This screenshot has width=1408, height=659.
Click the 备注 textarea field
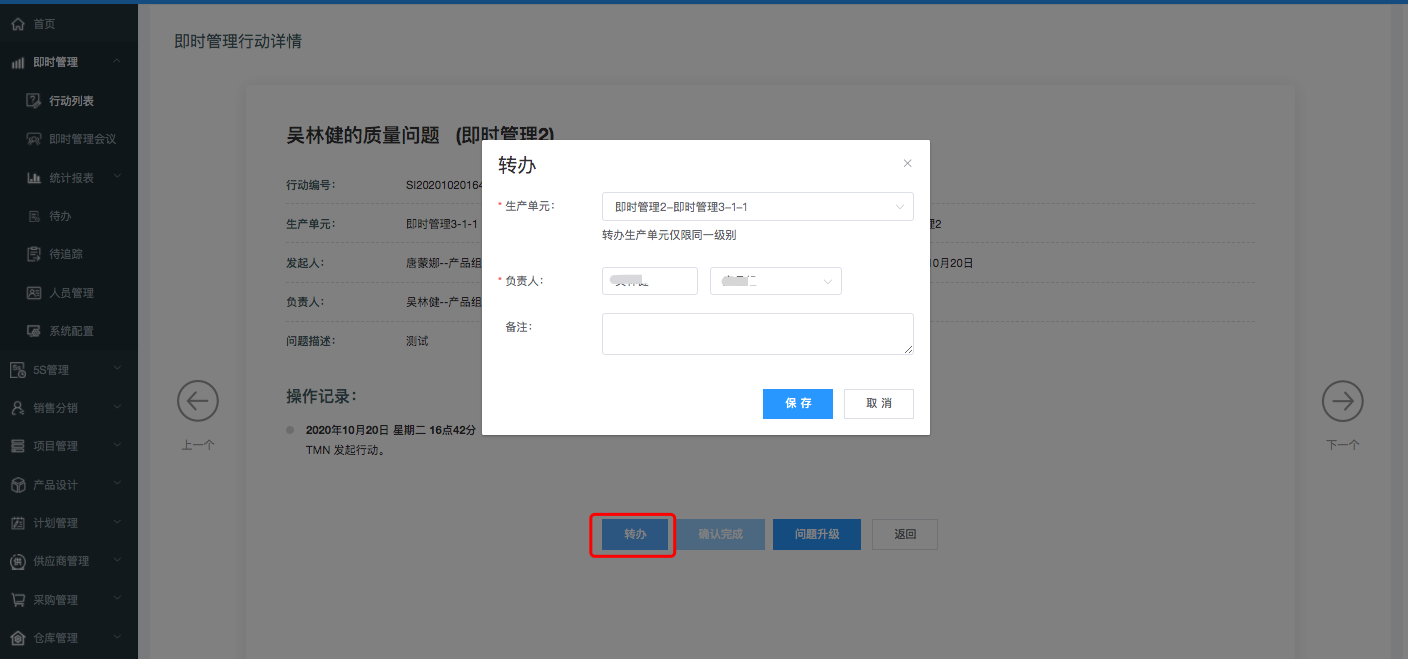click(757, 334)
